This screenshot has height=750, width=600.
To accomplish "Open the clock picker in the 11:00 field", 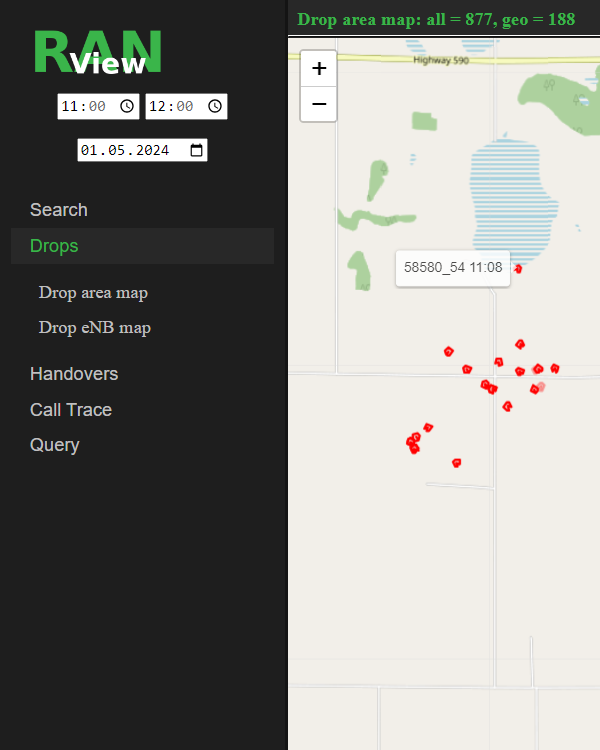I will pos(127,107).
